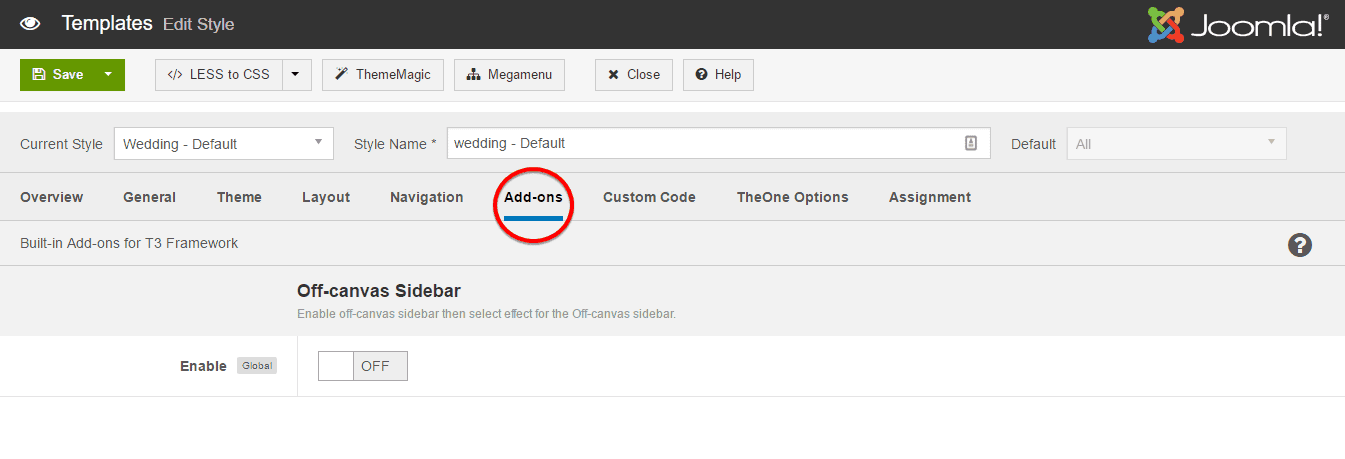Click the Help toolbar button
Screen dimensions: 1345x459
[718, 75]
